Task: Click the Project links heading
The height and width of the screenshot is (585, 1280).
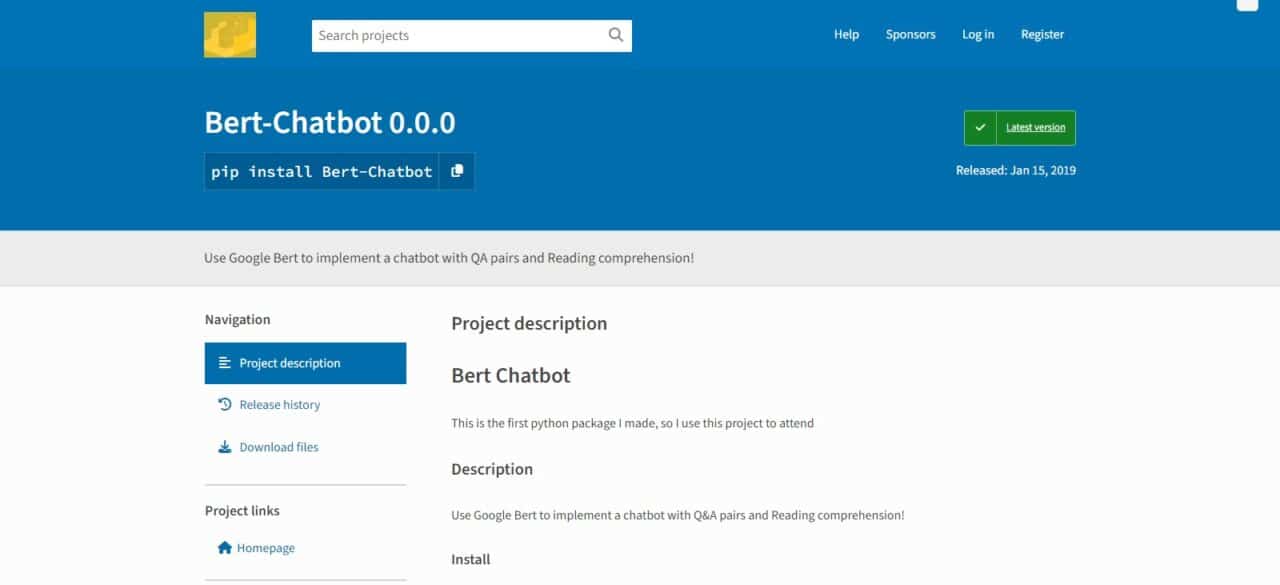Action: [242, 511]
